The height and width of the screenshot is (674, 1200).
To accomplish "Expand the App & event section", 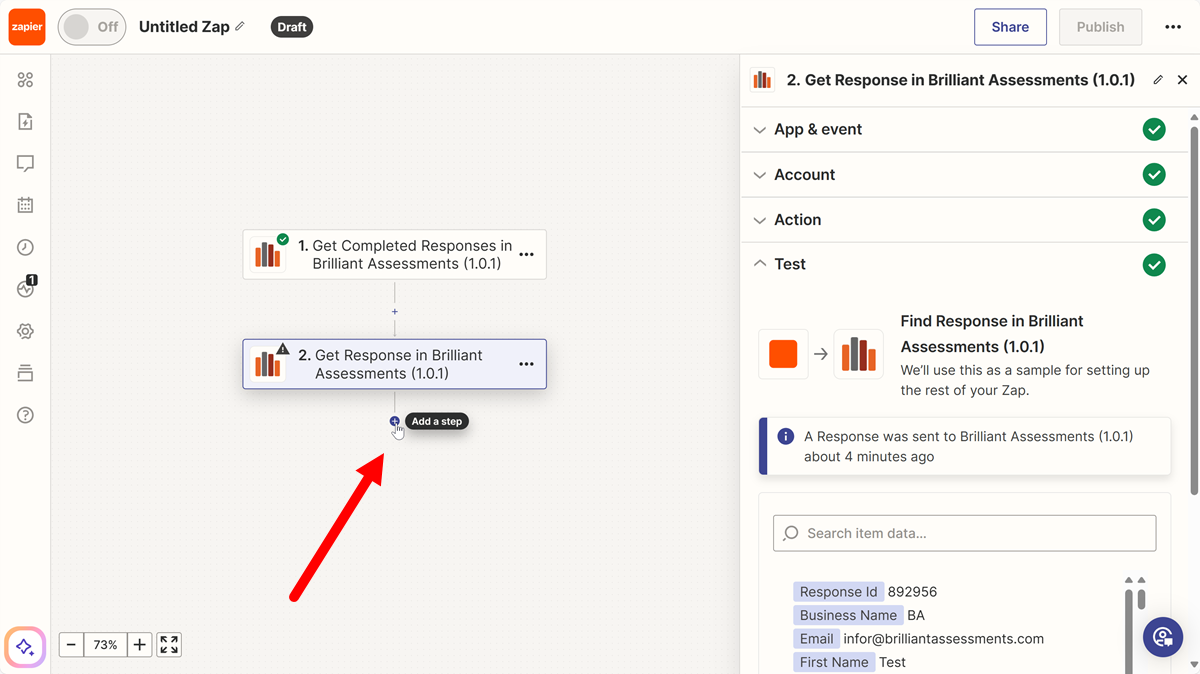I will (x=816, y=129).
